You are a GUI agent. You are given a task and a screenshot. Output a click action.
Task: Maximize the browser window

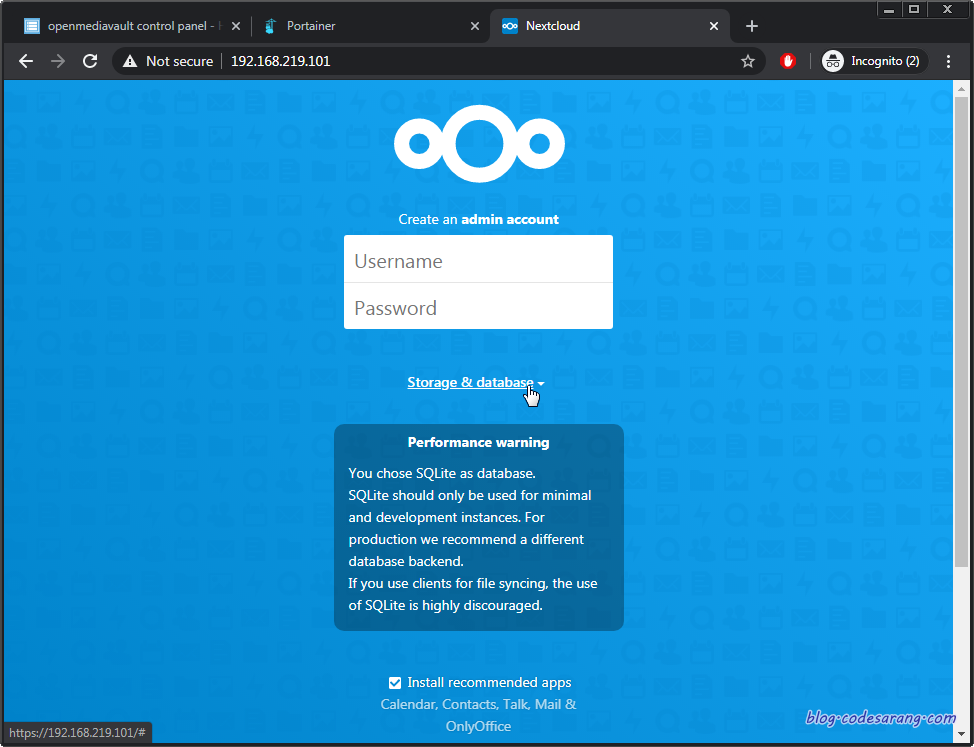coord(914,9)
